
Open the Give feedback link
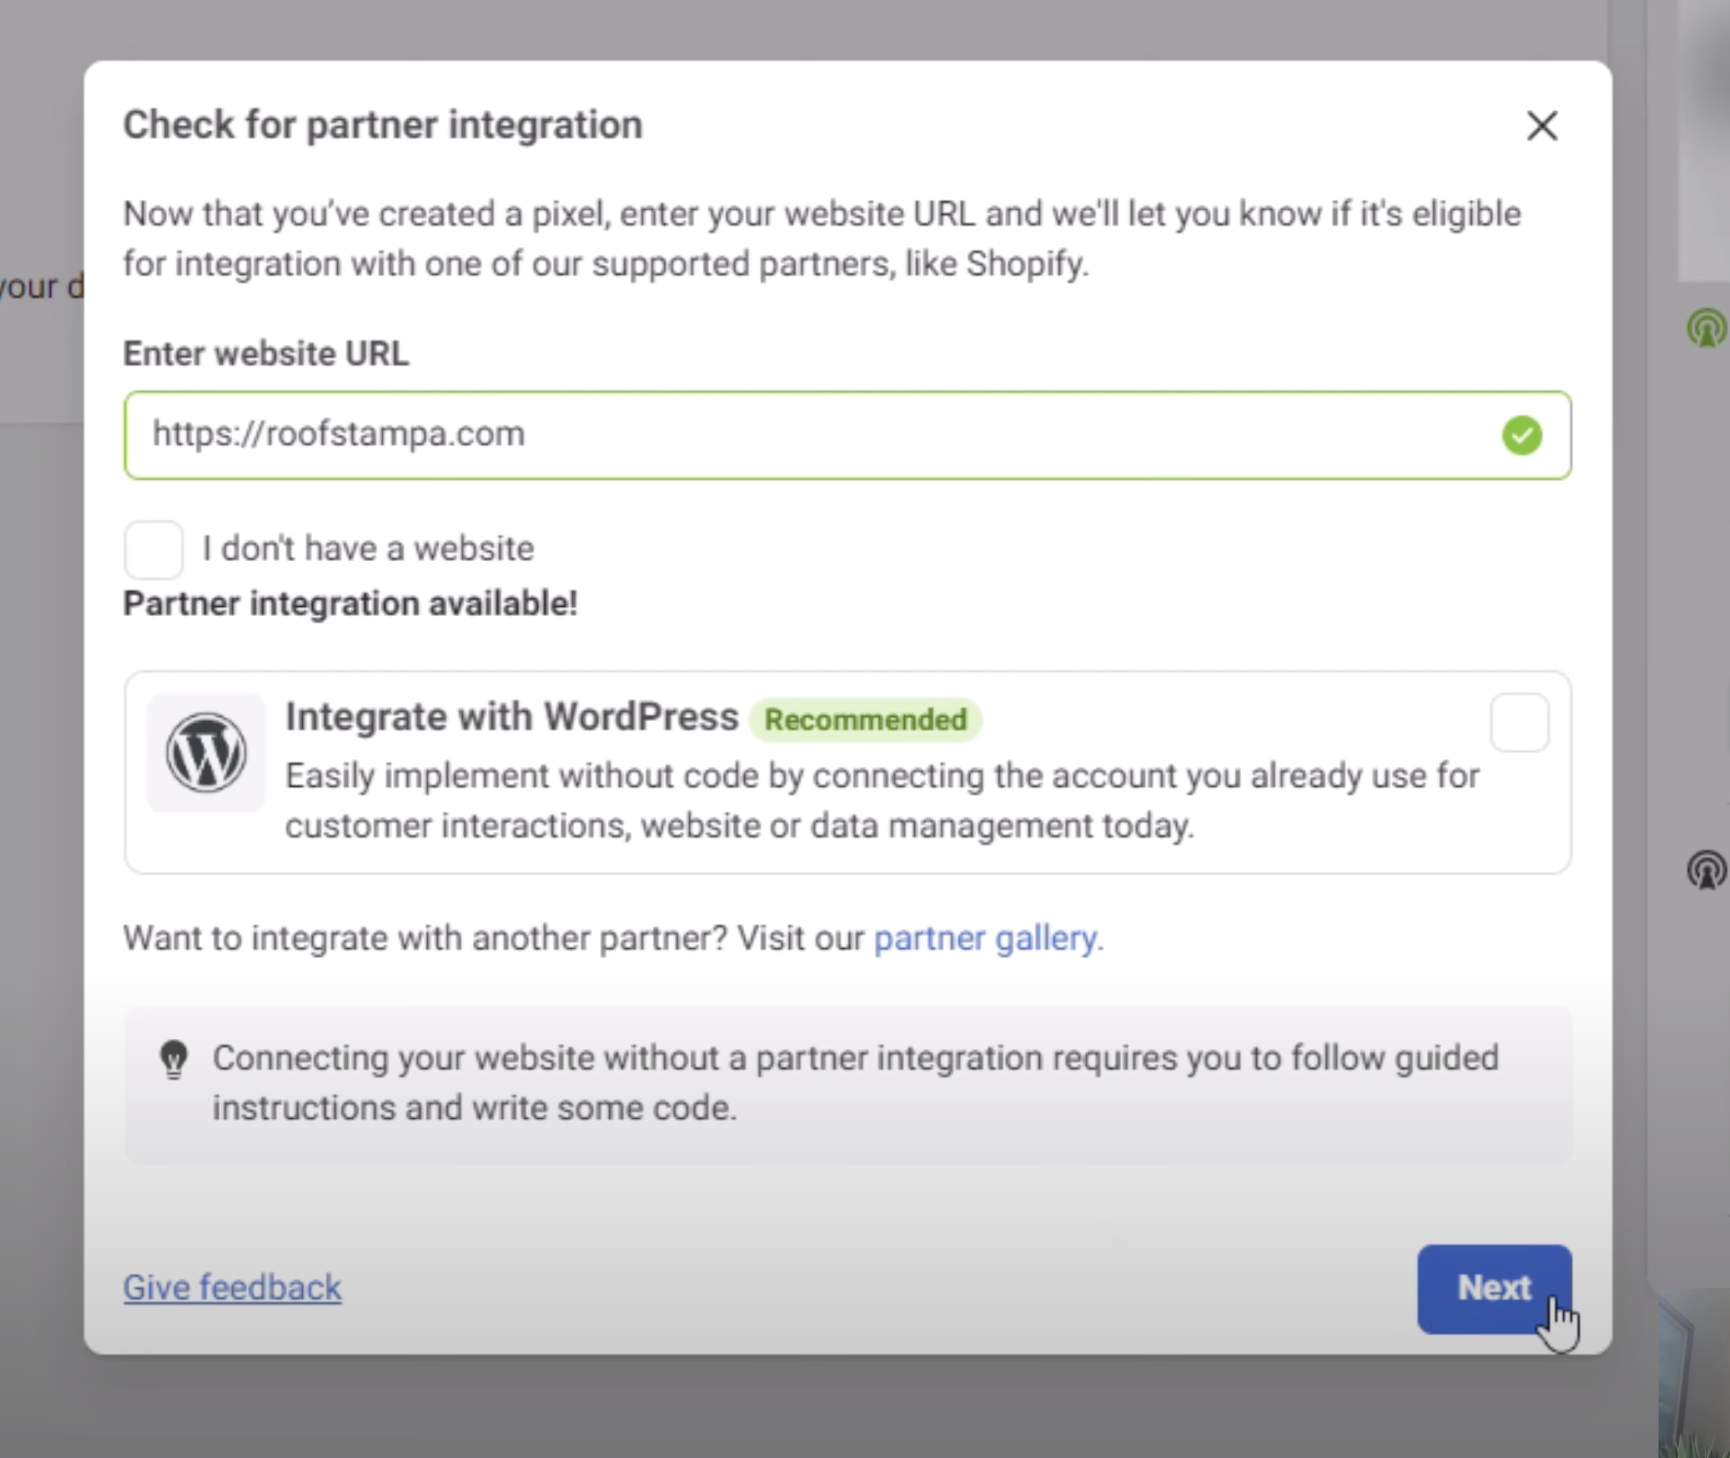[x=232, y=1287]
